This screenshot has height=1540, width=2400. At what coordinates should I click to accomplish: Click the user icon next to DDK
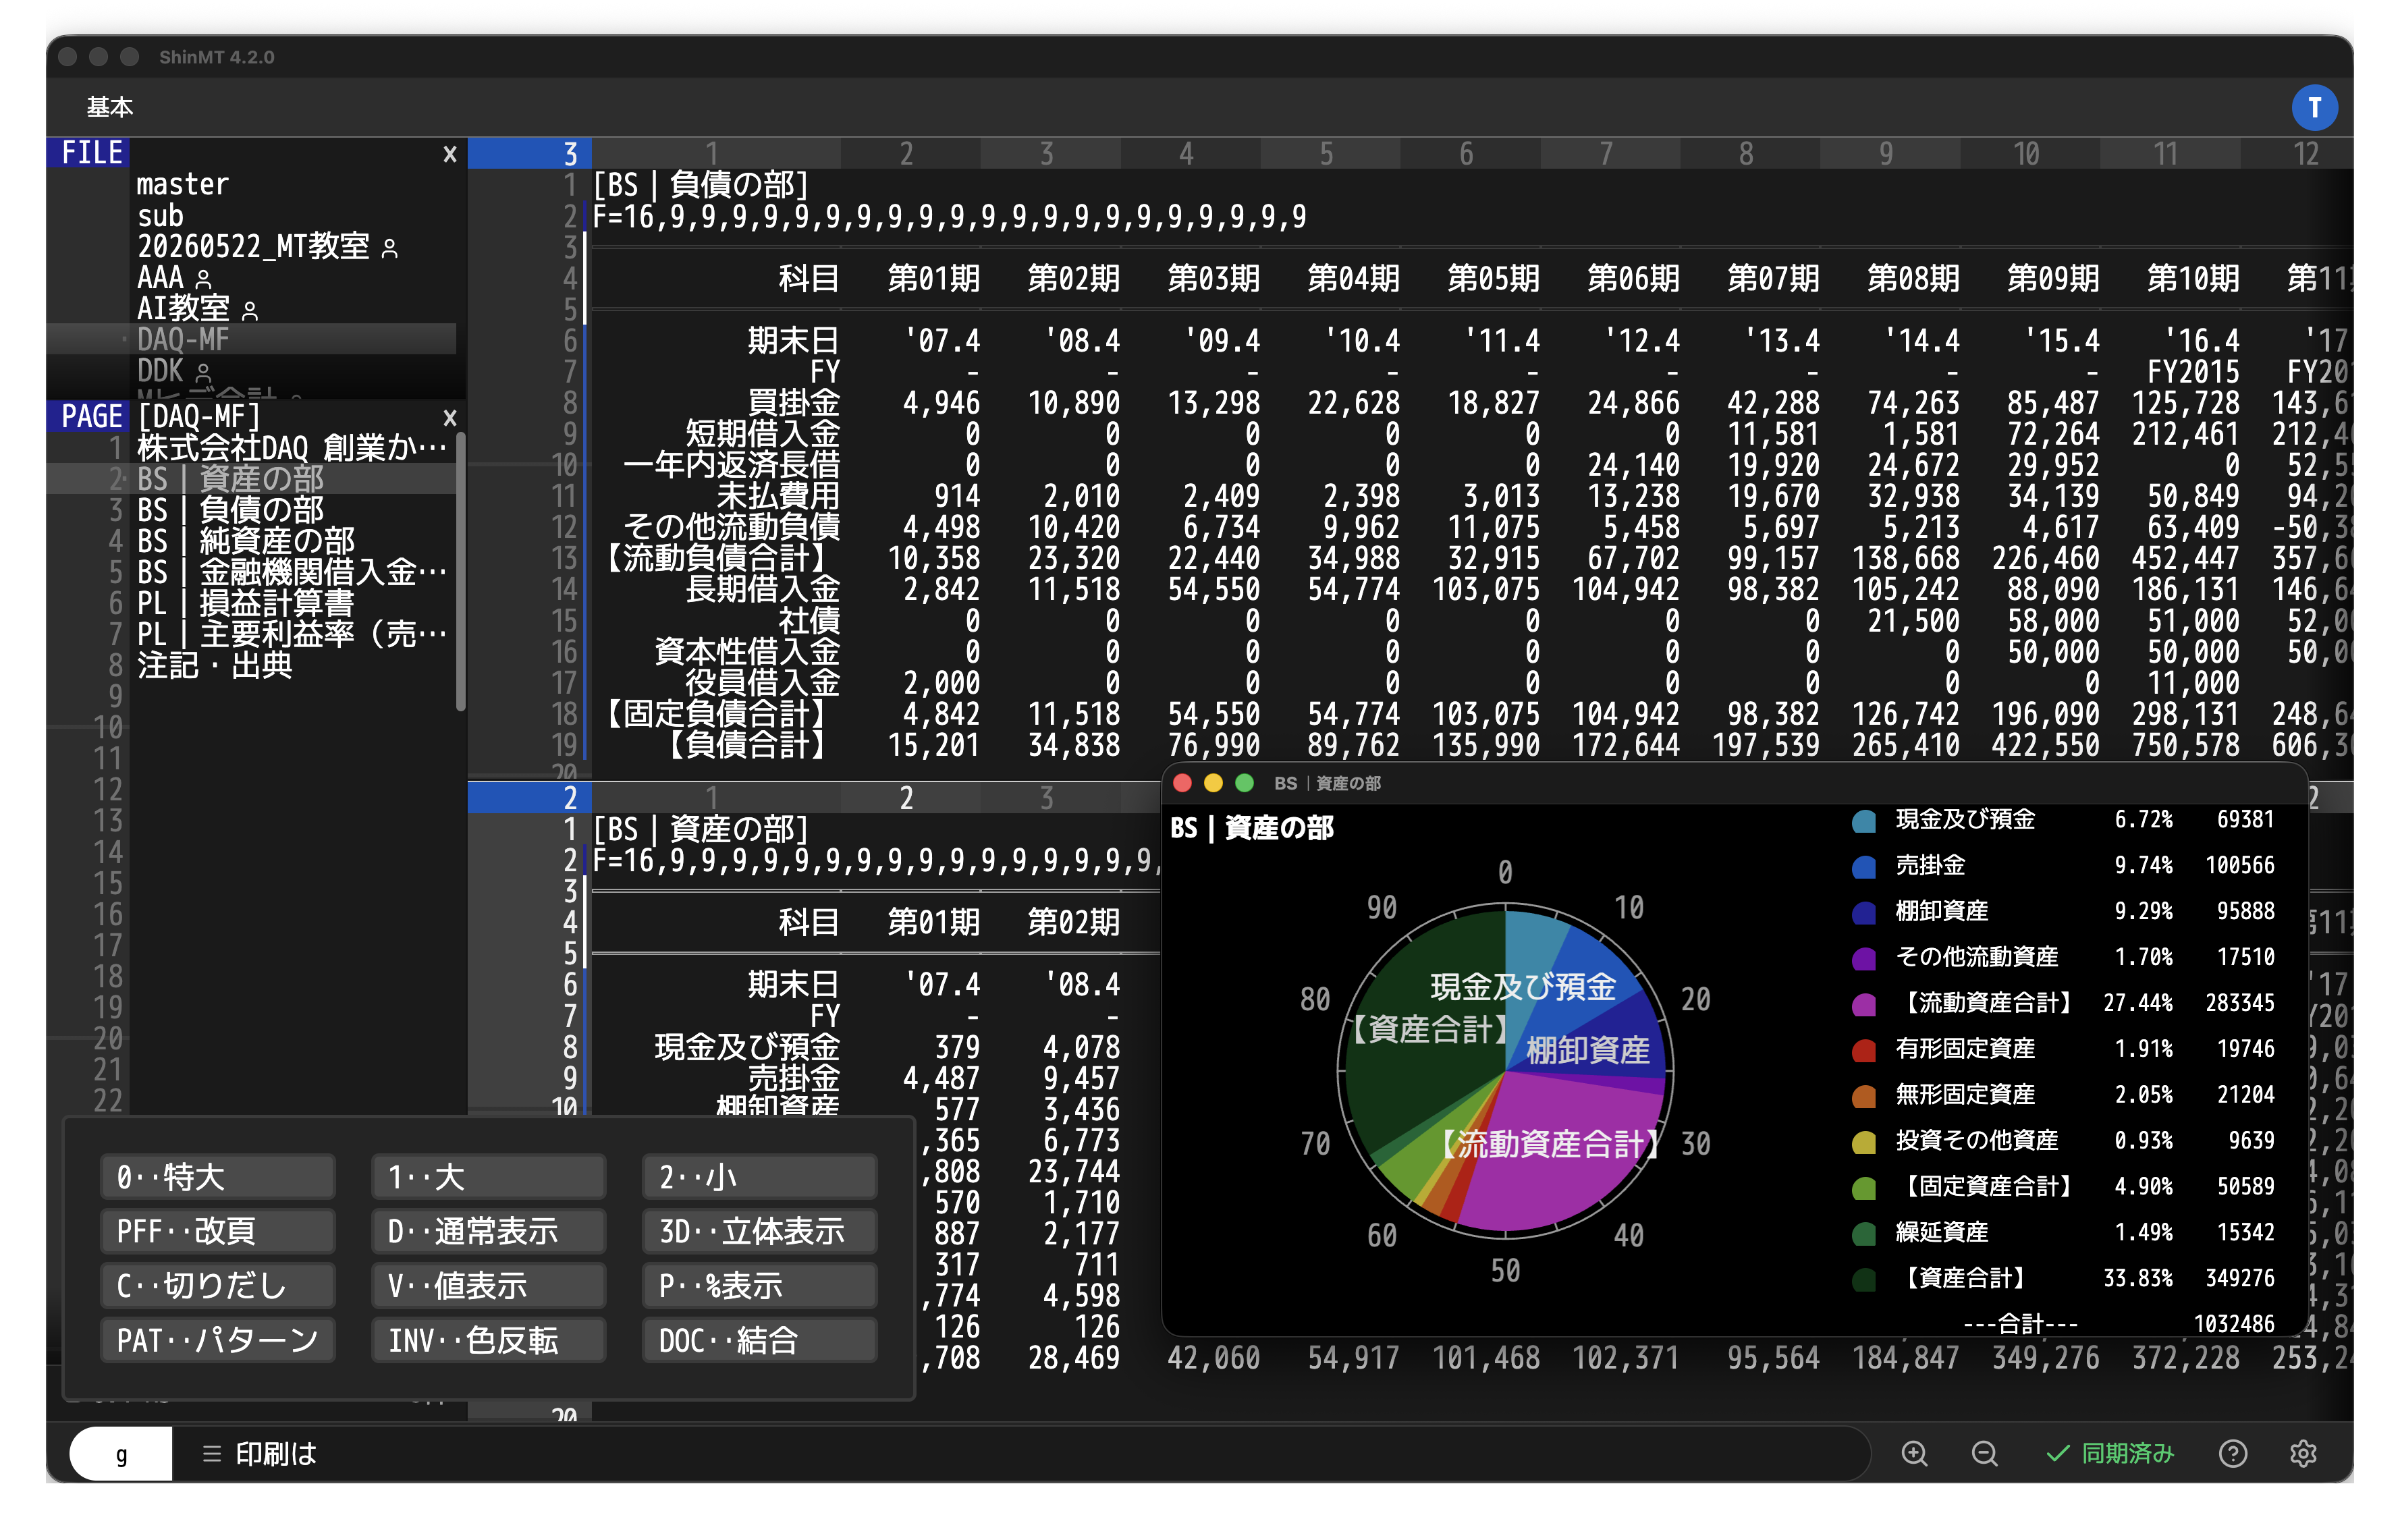(x=204, y=373)
